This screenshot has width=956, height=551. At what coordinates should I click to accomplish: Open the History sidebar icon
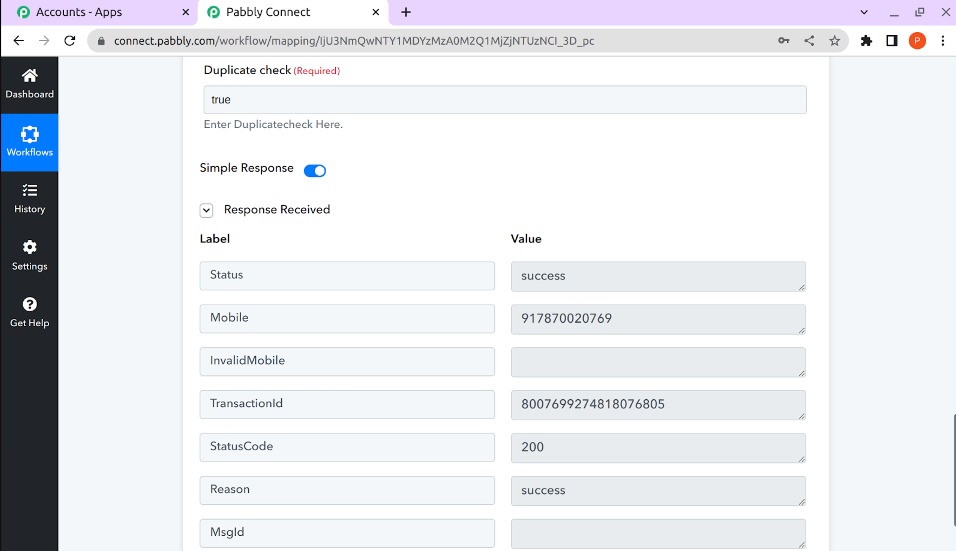coord(29,191)
